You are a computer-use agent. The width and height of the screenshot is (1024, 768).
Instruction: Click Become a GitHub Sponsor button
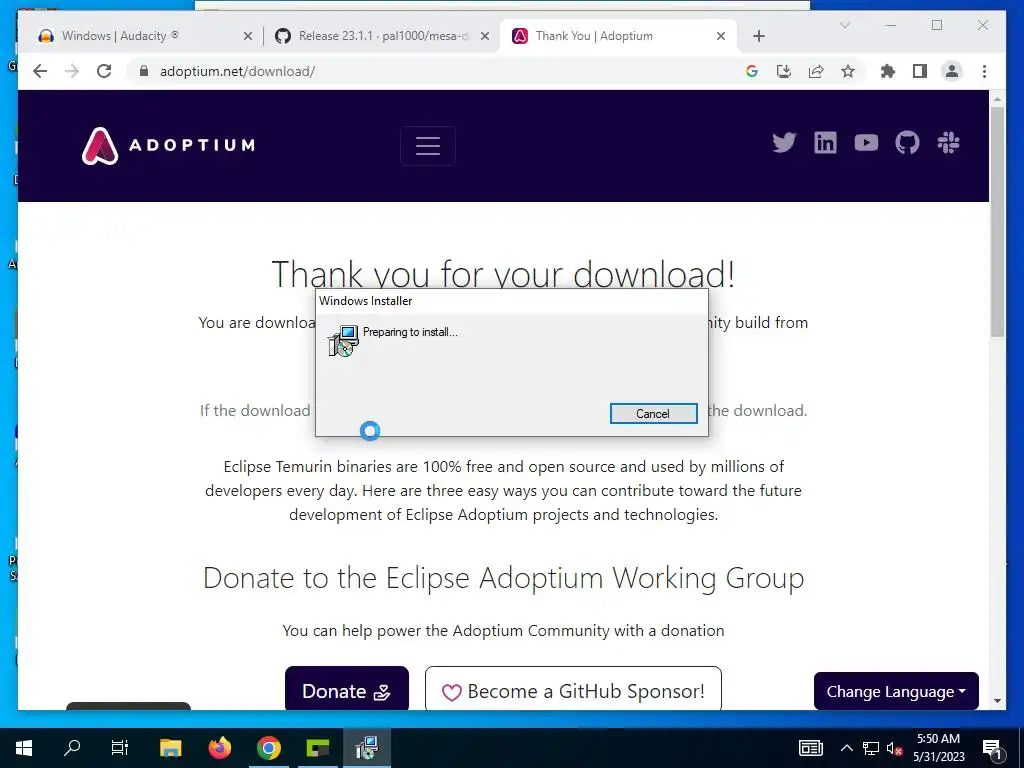tap(573, 690)
